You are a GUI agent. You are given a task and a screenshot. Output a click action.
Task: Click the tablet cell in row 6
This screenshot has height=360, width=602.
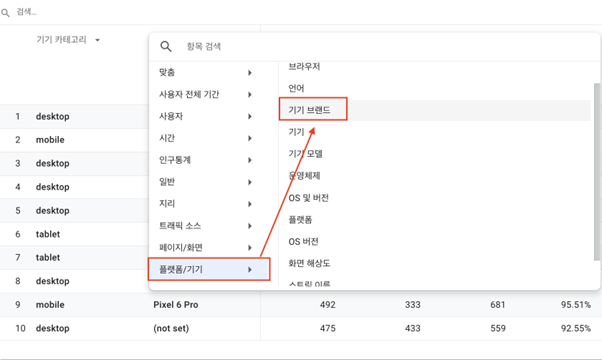[48, 234]
